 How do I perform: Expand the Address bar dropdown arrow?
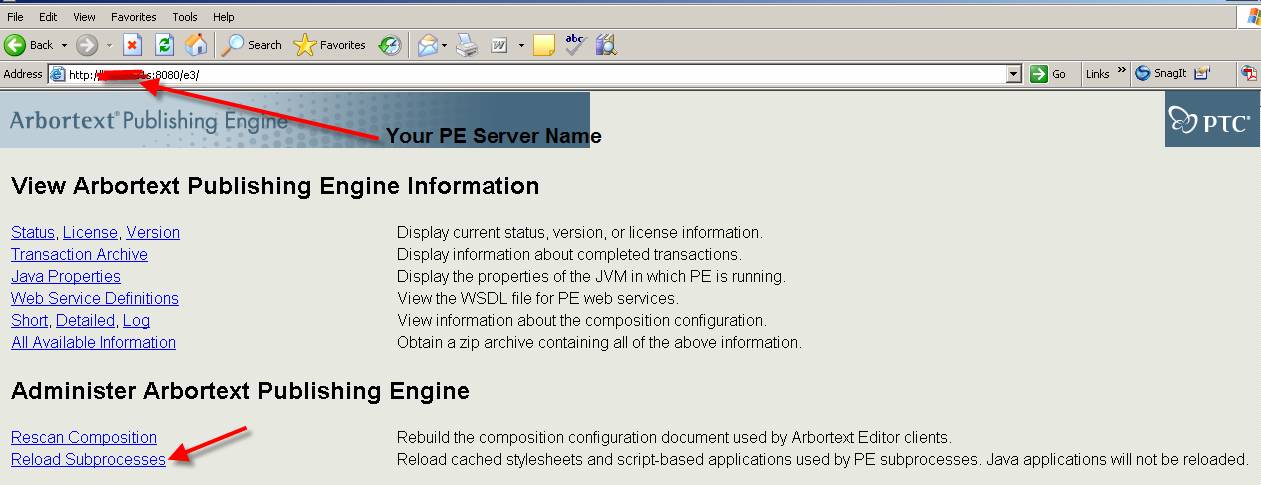point(1013,74)
